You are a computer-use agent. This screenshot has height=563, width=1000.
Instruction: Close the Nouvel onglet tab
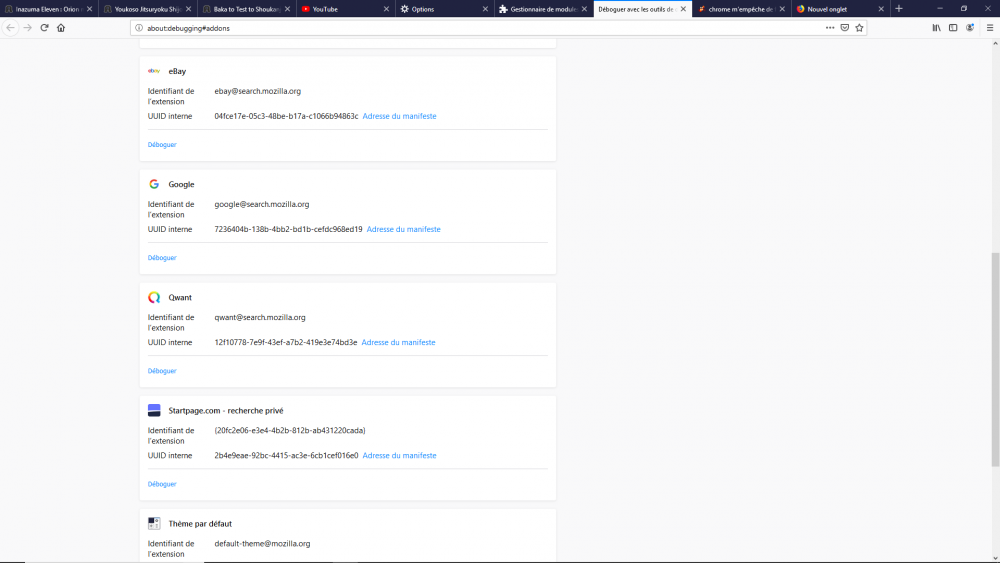coord(881,9)
